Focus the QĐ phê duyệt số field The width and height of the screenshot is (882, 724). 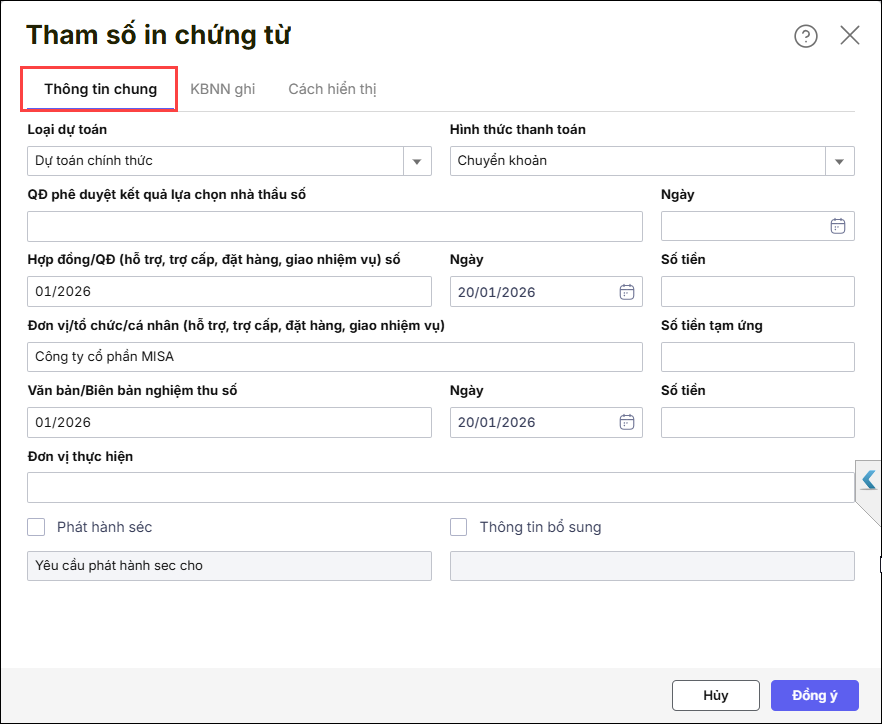point(334,226)
